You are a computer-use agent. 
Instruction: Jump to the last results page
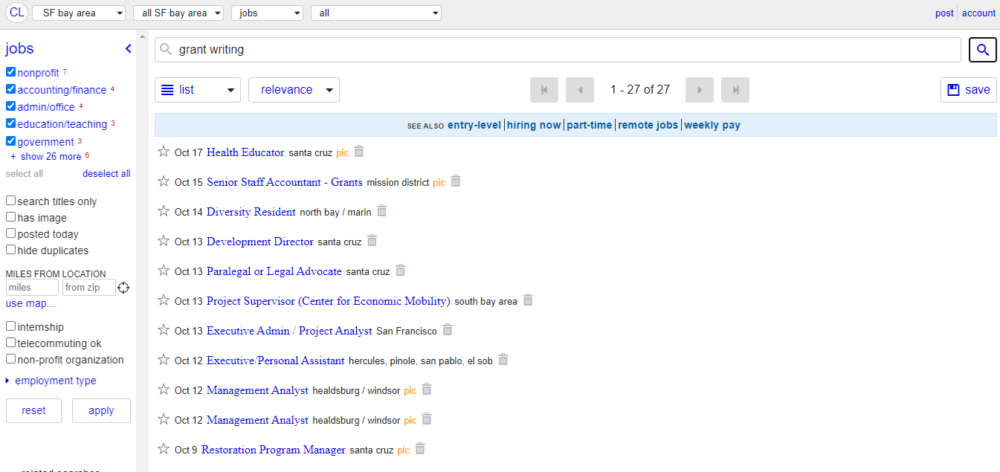point(735,90)
